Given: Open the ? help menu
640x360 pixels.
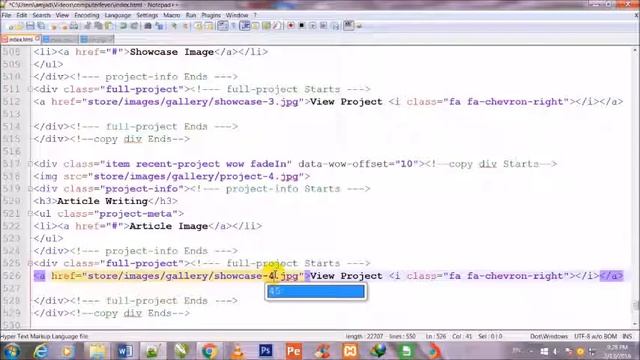Looking at the screenshot, I should click(x=255, y=15).
